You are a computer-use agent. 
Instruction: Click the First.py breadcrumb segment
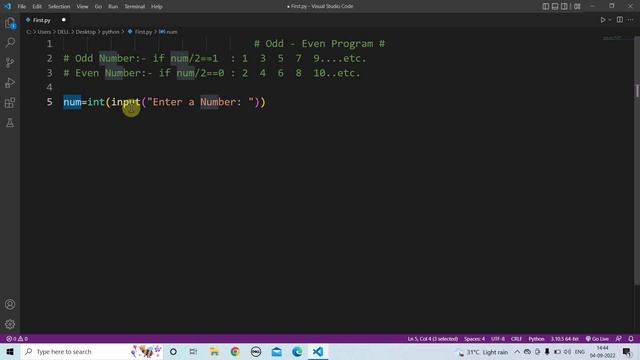pos(140,32)
